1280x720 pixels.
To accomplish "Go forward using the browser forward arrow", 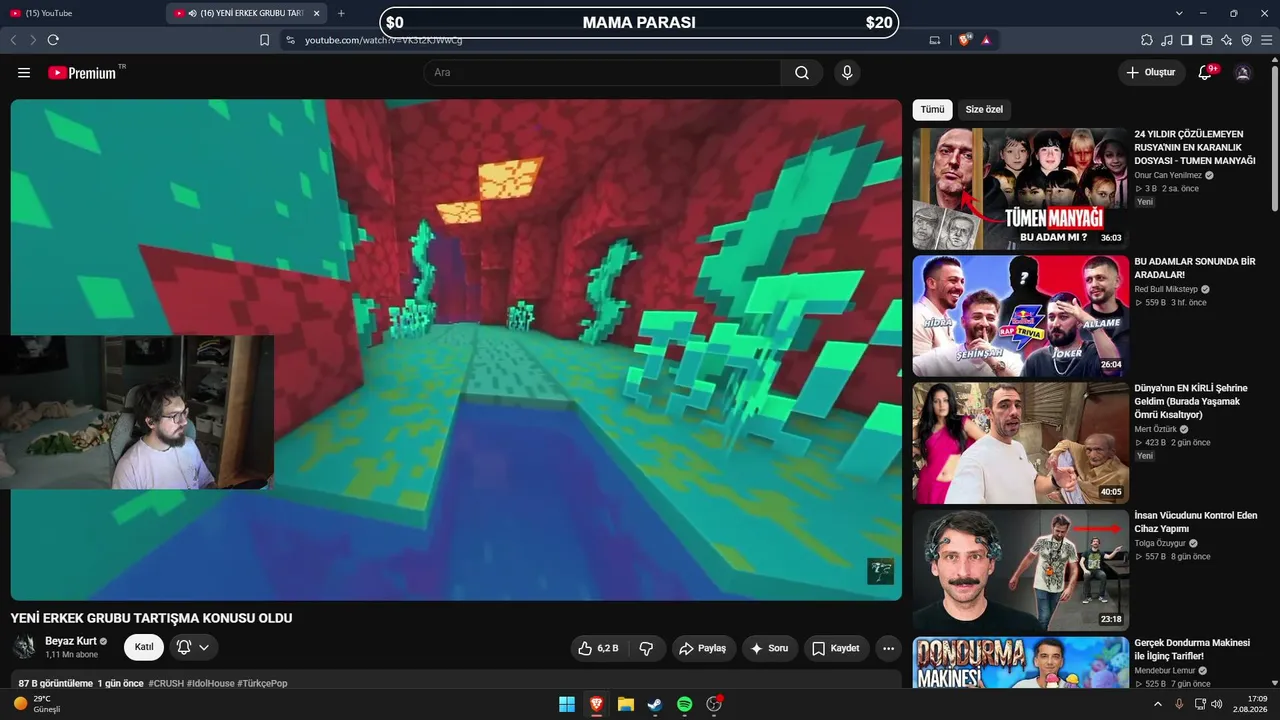I will click(33, 40).
